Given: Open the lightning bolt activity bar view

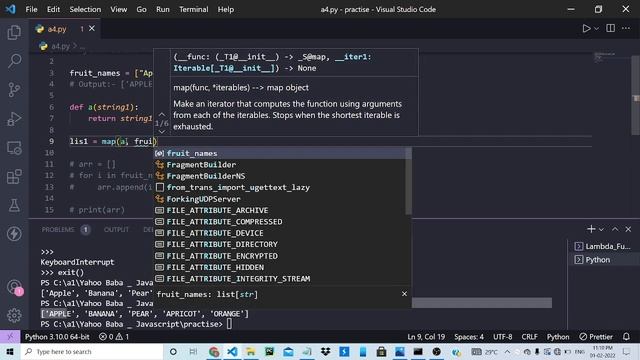Looking at the screenshot, I should coord(14,234).
